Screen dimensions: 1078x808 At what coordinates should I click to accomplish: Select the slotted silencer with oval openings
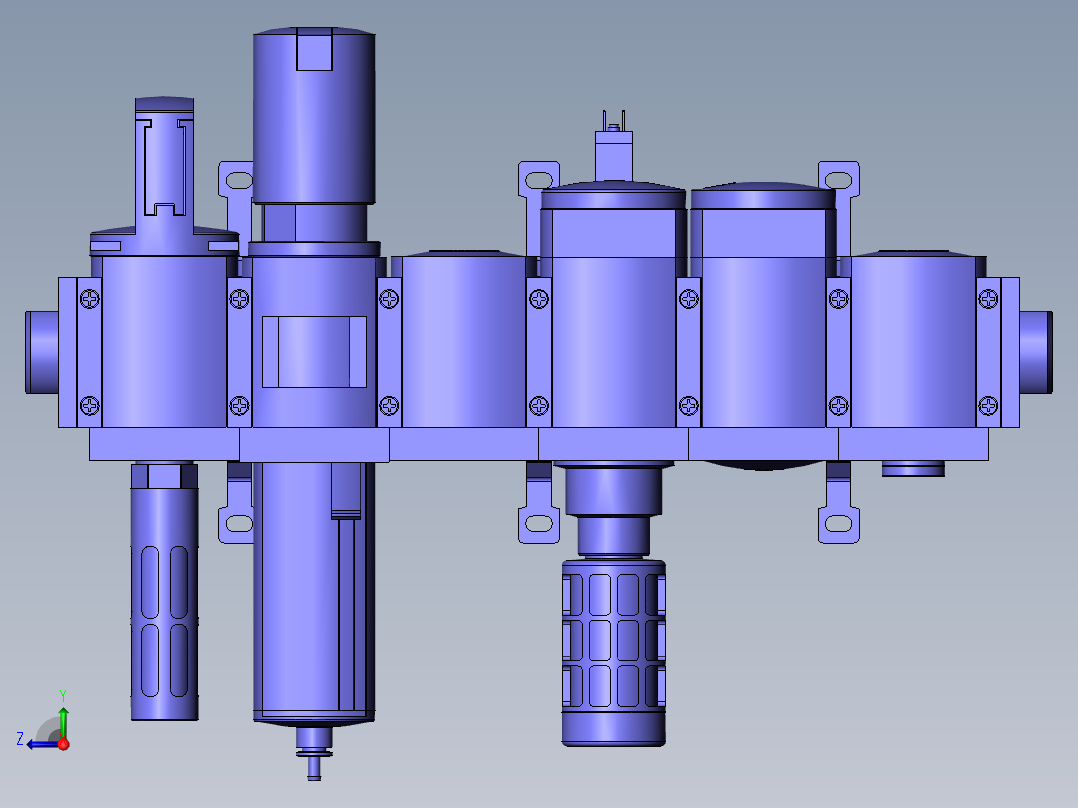tap(164, 592)
